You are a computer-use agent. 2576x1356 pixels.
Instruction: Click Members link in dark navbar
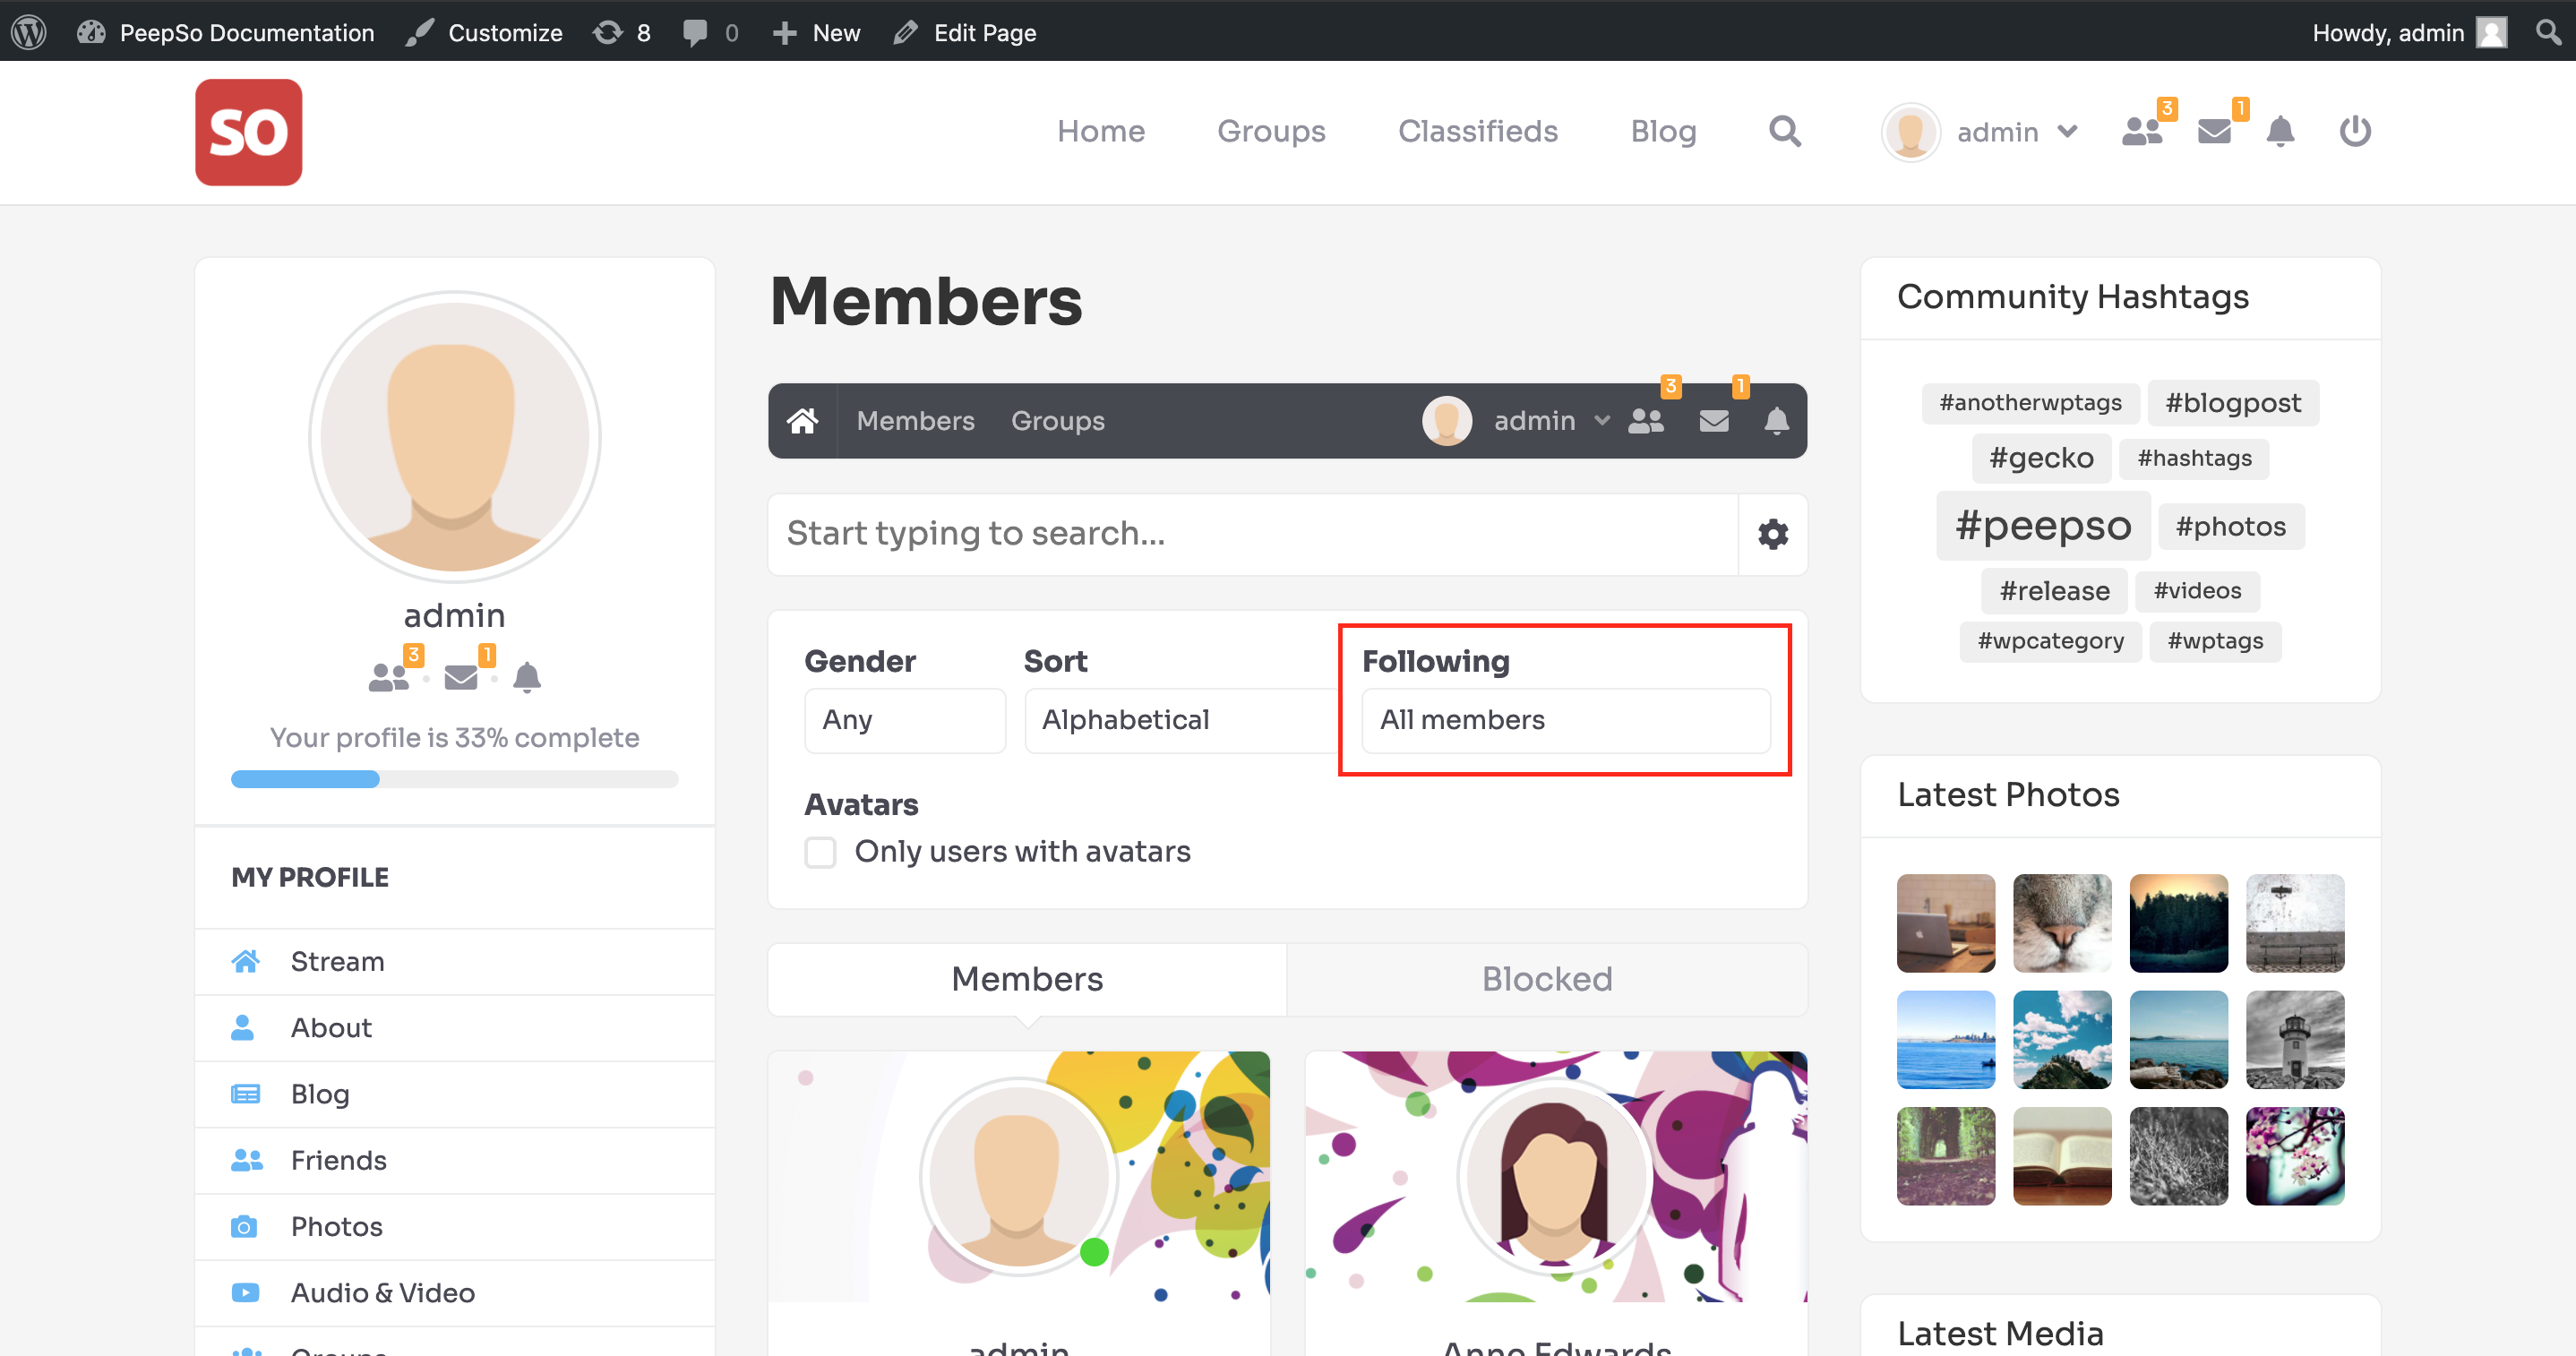(x=915, y=421)
